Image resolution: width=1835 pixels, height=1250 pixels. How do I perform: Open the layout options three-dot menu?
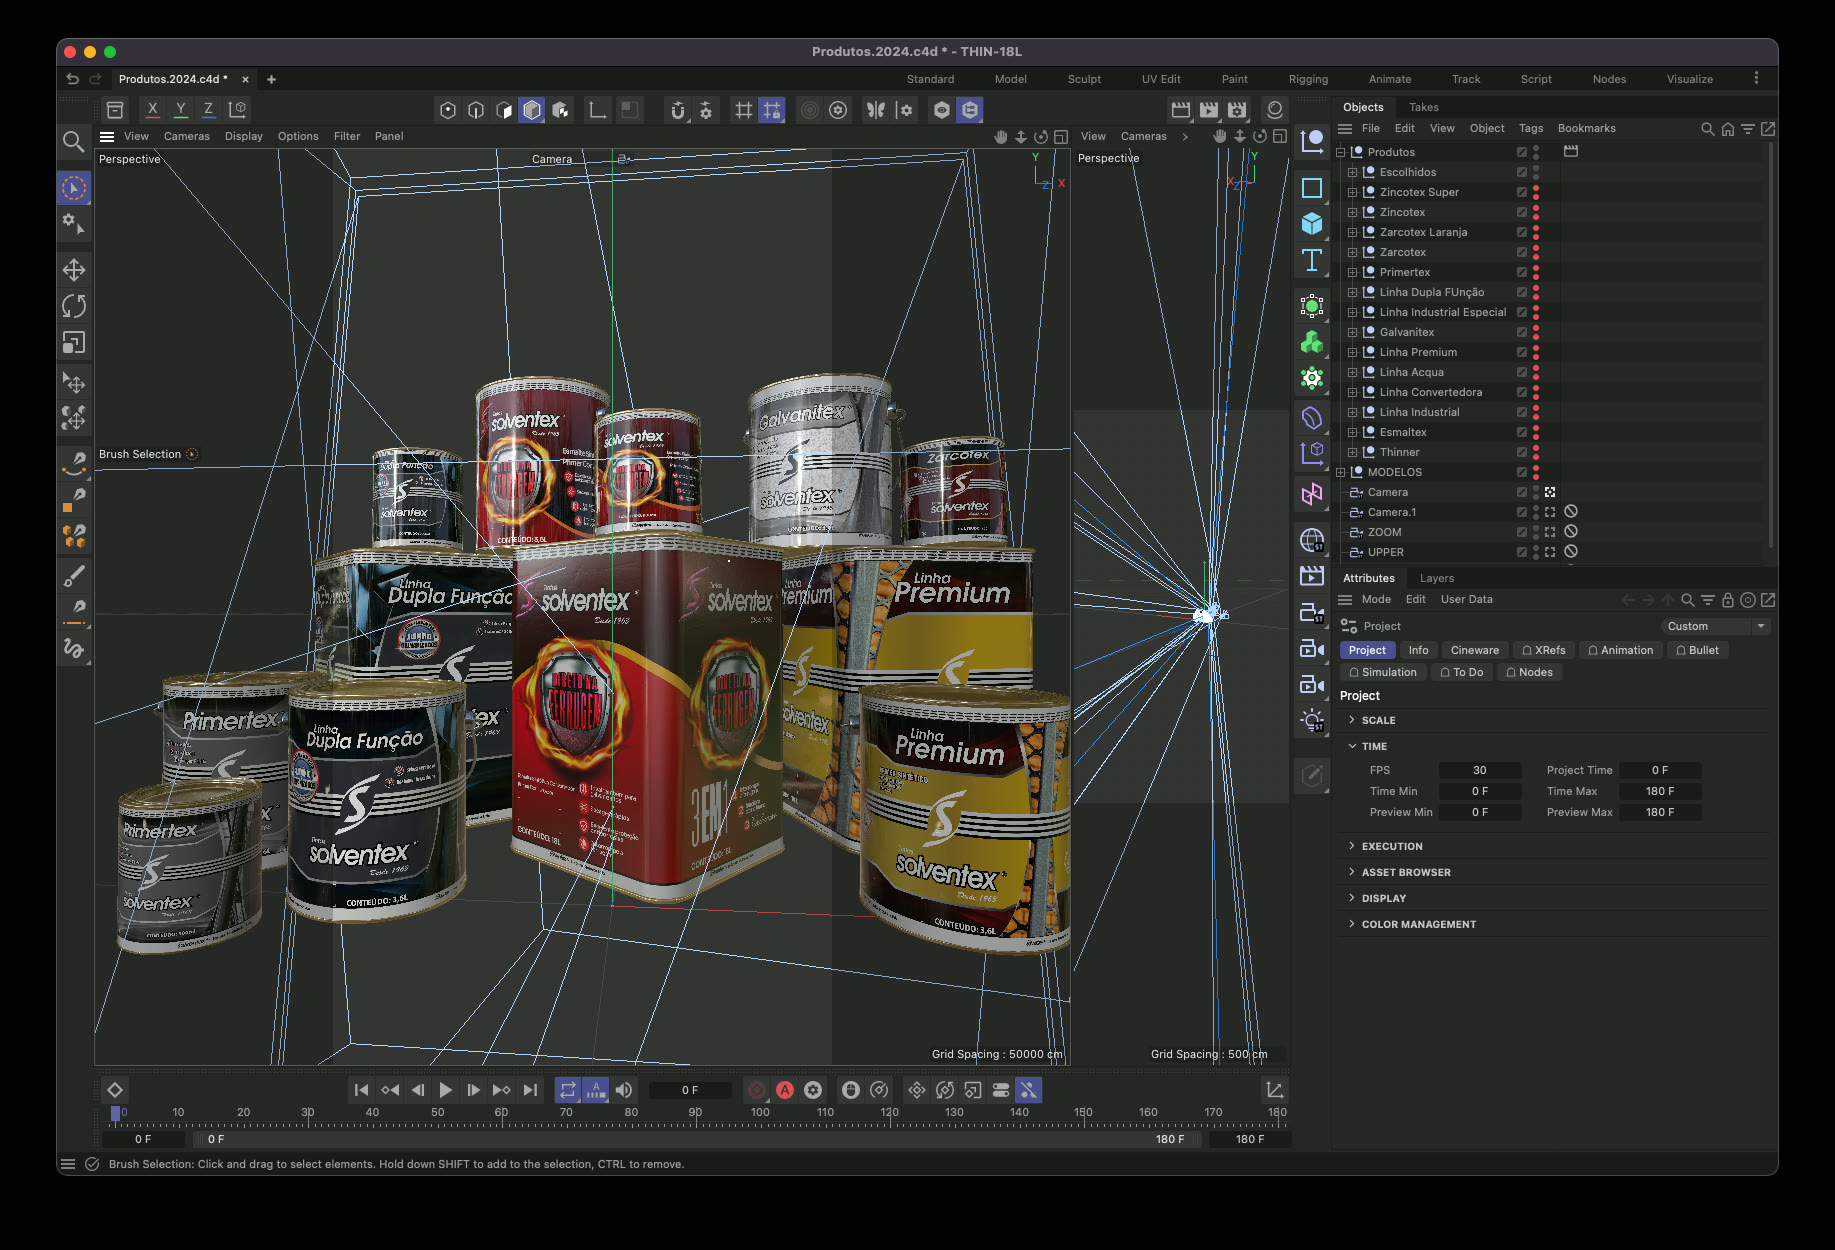pos(1756,78)
